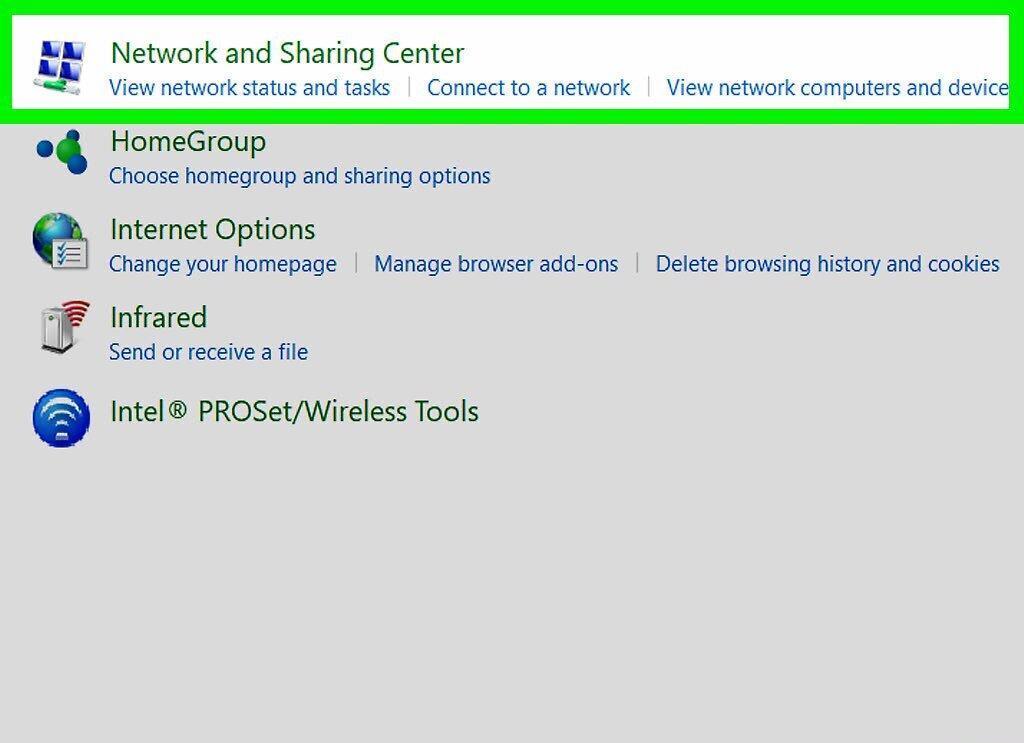Click the Network and Sharing Center icon
Screen dimensions: 1024x743
[x=60, y=67]
